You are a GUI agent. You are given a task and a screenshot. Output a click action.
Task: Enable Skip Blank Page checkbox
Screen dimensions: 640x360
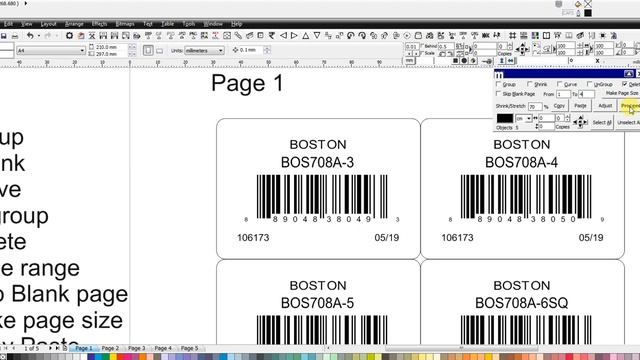498,94
